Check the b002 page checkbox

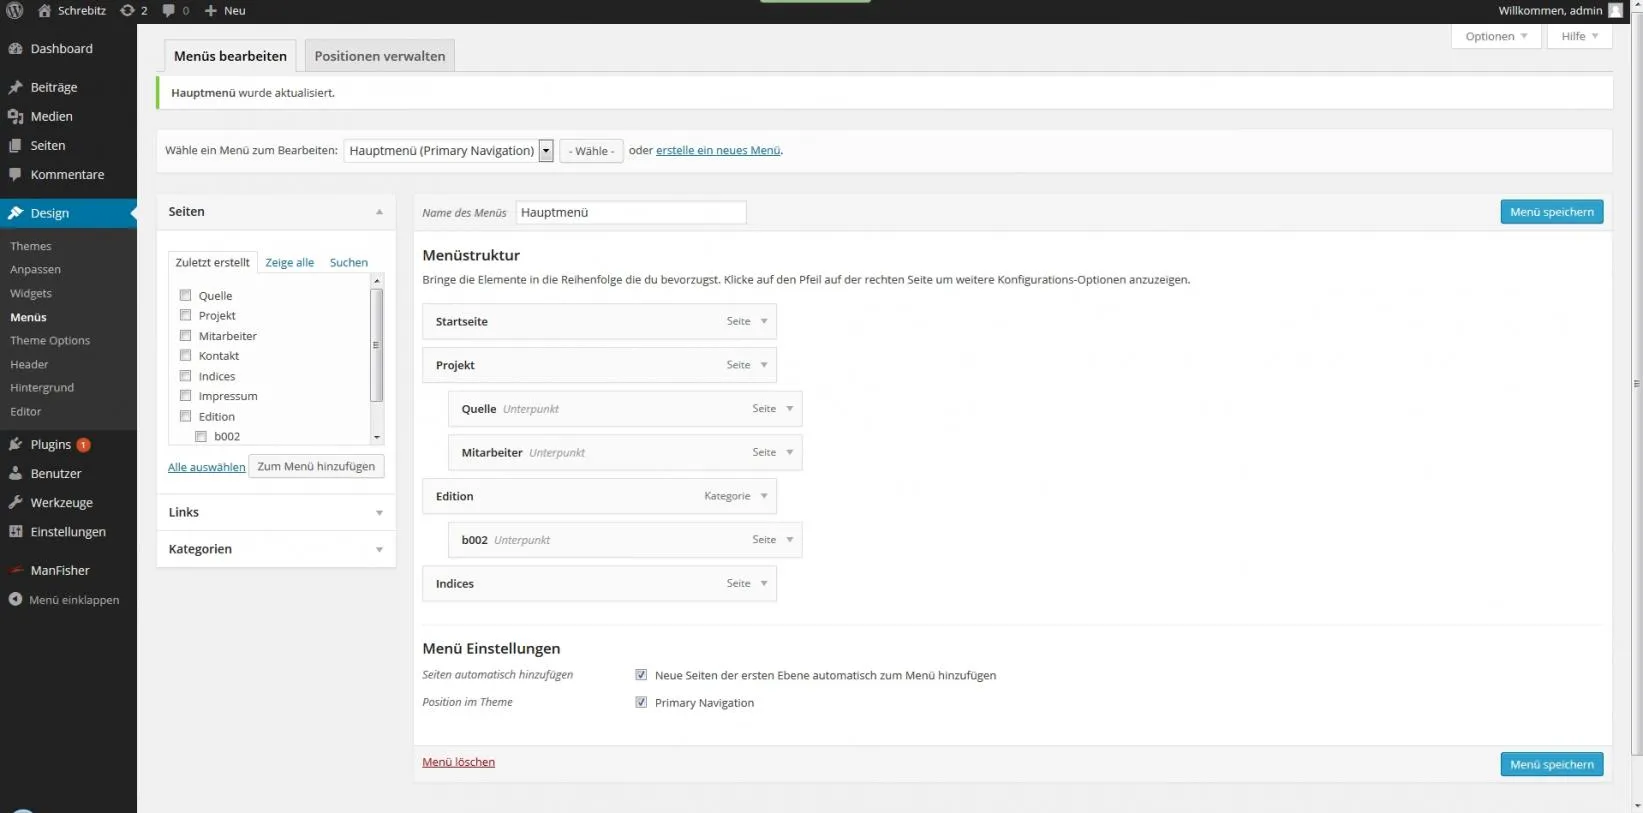201,436
